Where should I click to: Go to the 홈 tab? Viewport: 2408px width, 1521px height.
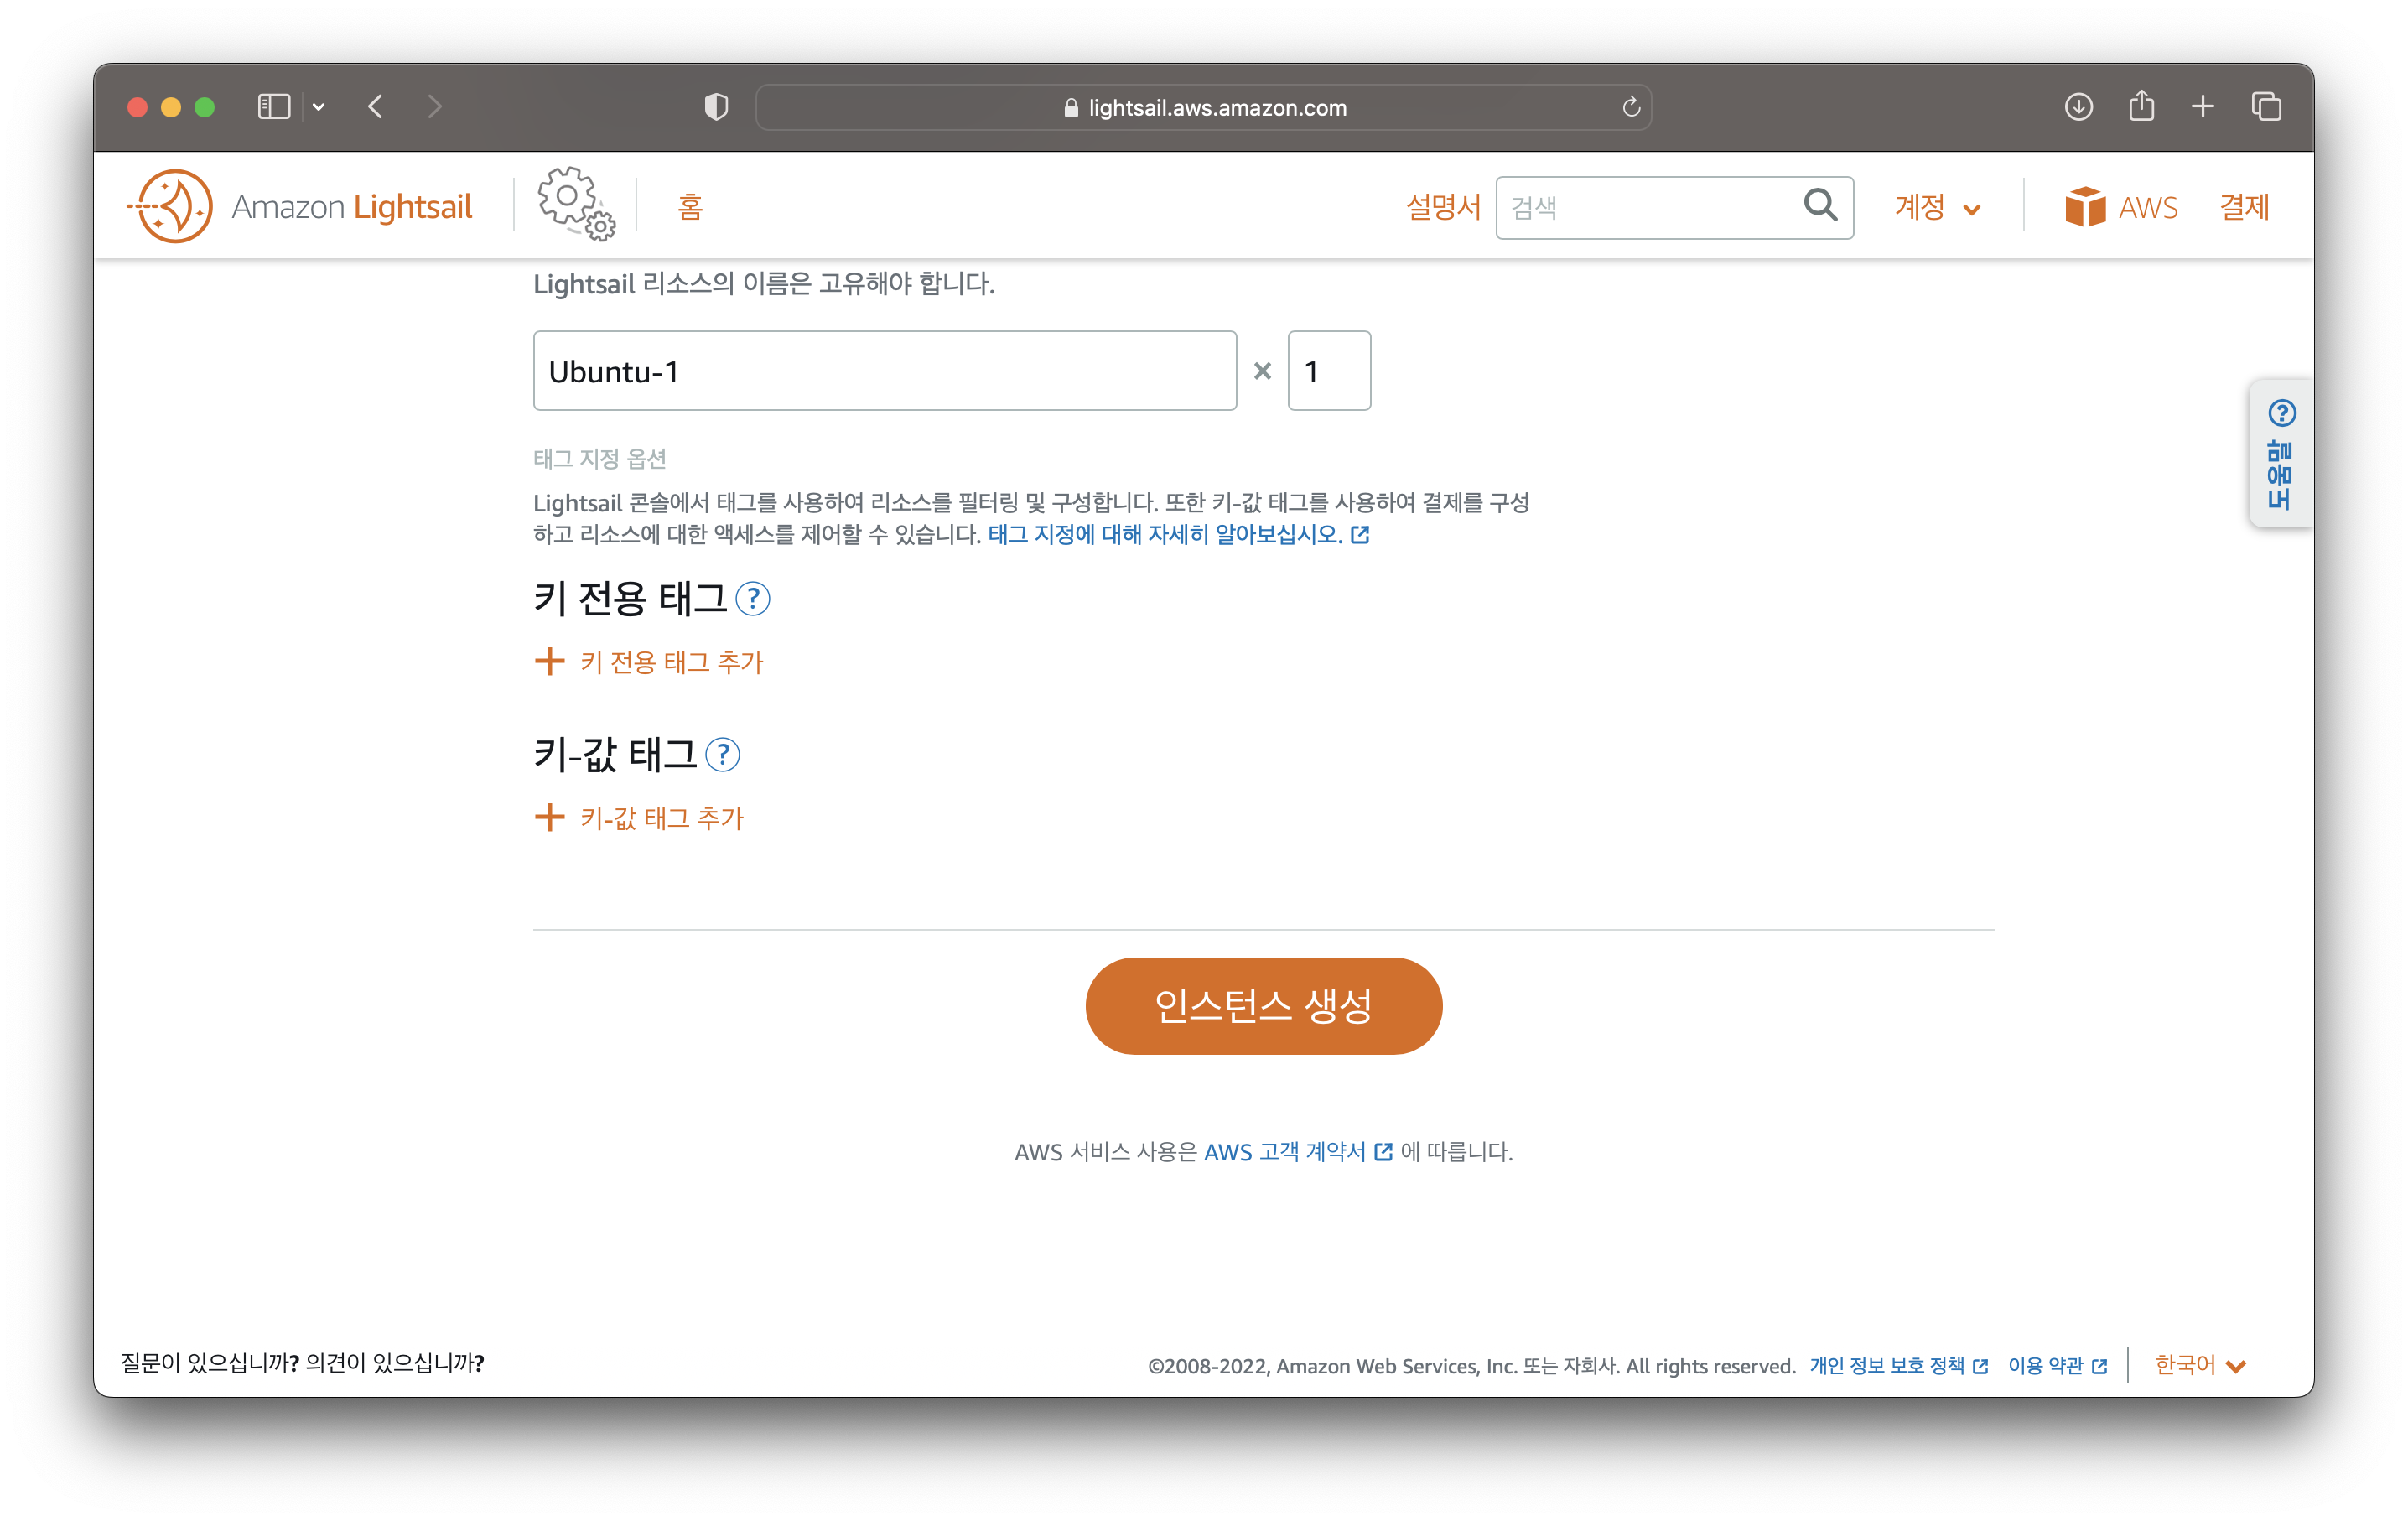[x=690, y=207]
